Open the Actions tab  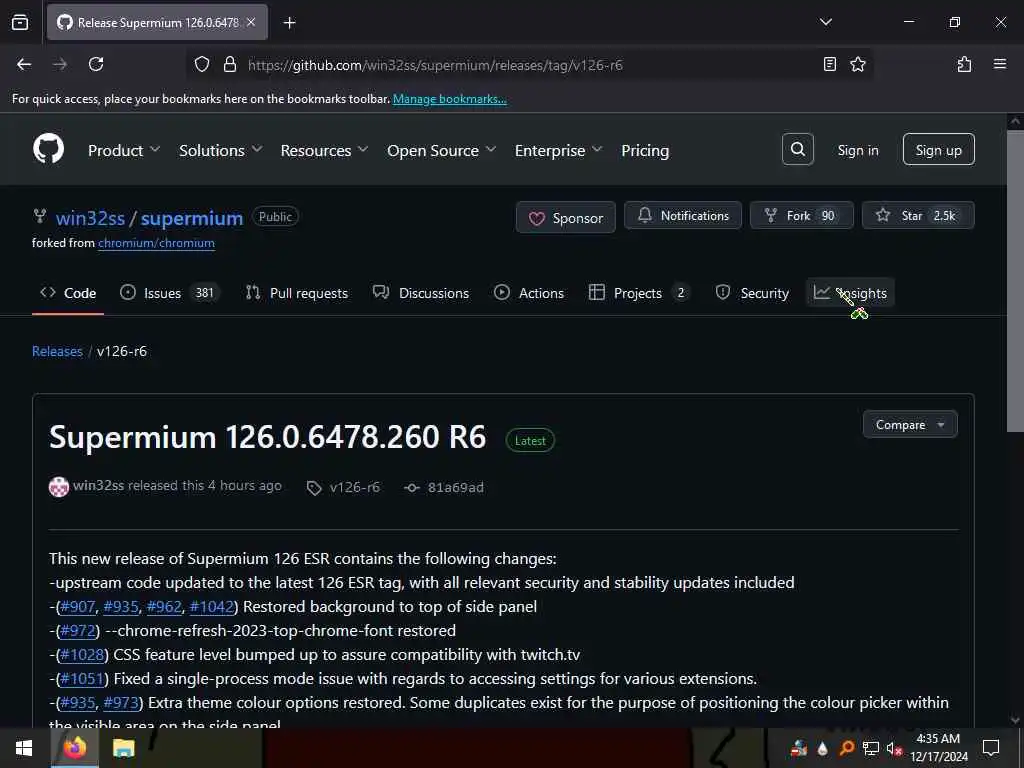pyautogui.click(x=529, y=293)
